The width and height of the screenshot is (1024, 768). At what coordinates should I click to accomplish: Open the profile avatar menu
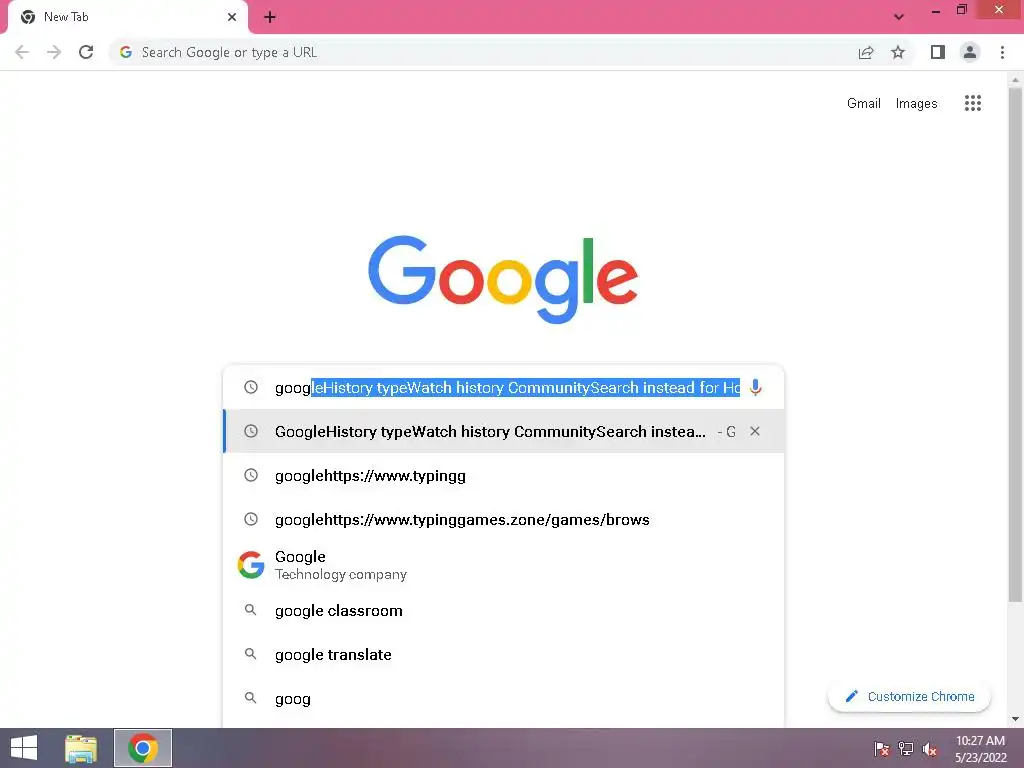tap(970, 52)
